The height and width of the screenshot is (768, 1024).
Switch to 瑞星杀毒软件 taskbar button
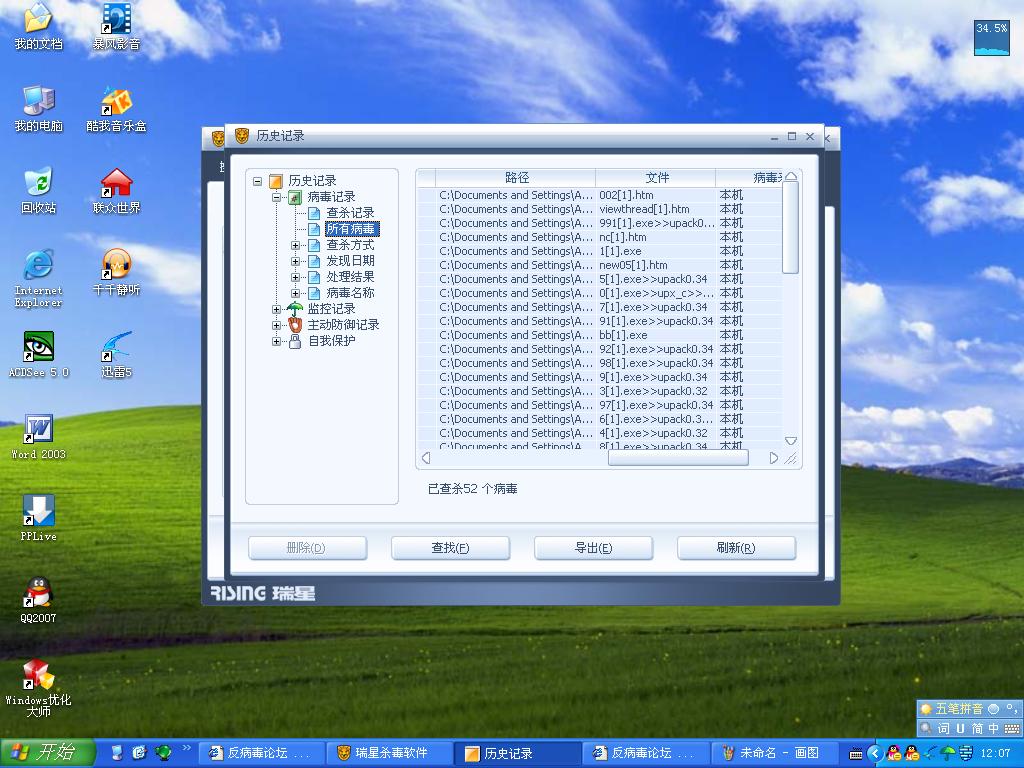click(x=390, y=753)
